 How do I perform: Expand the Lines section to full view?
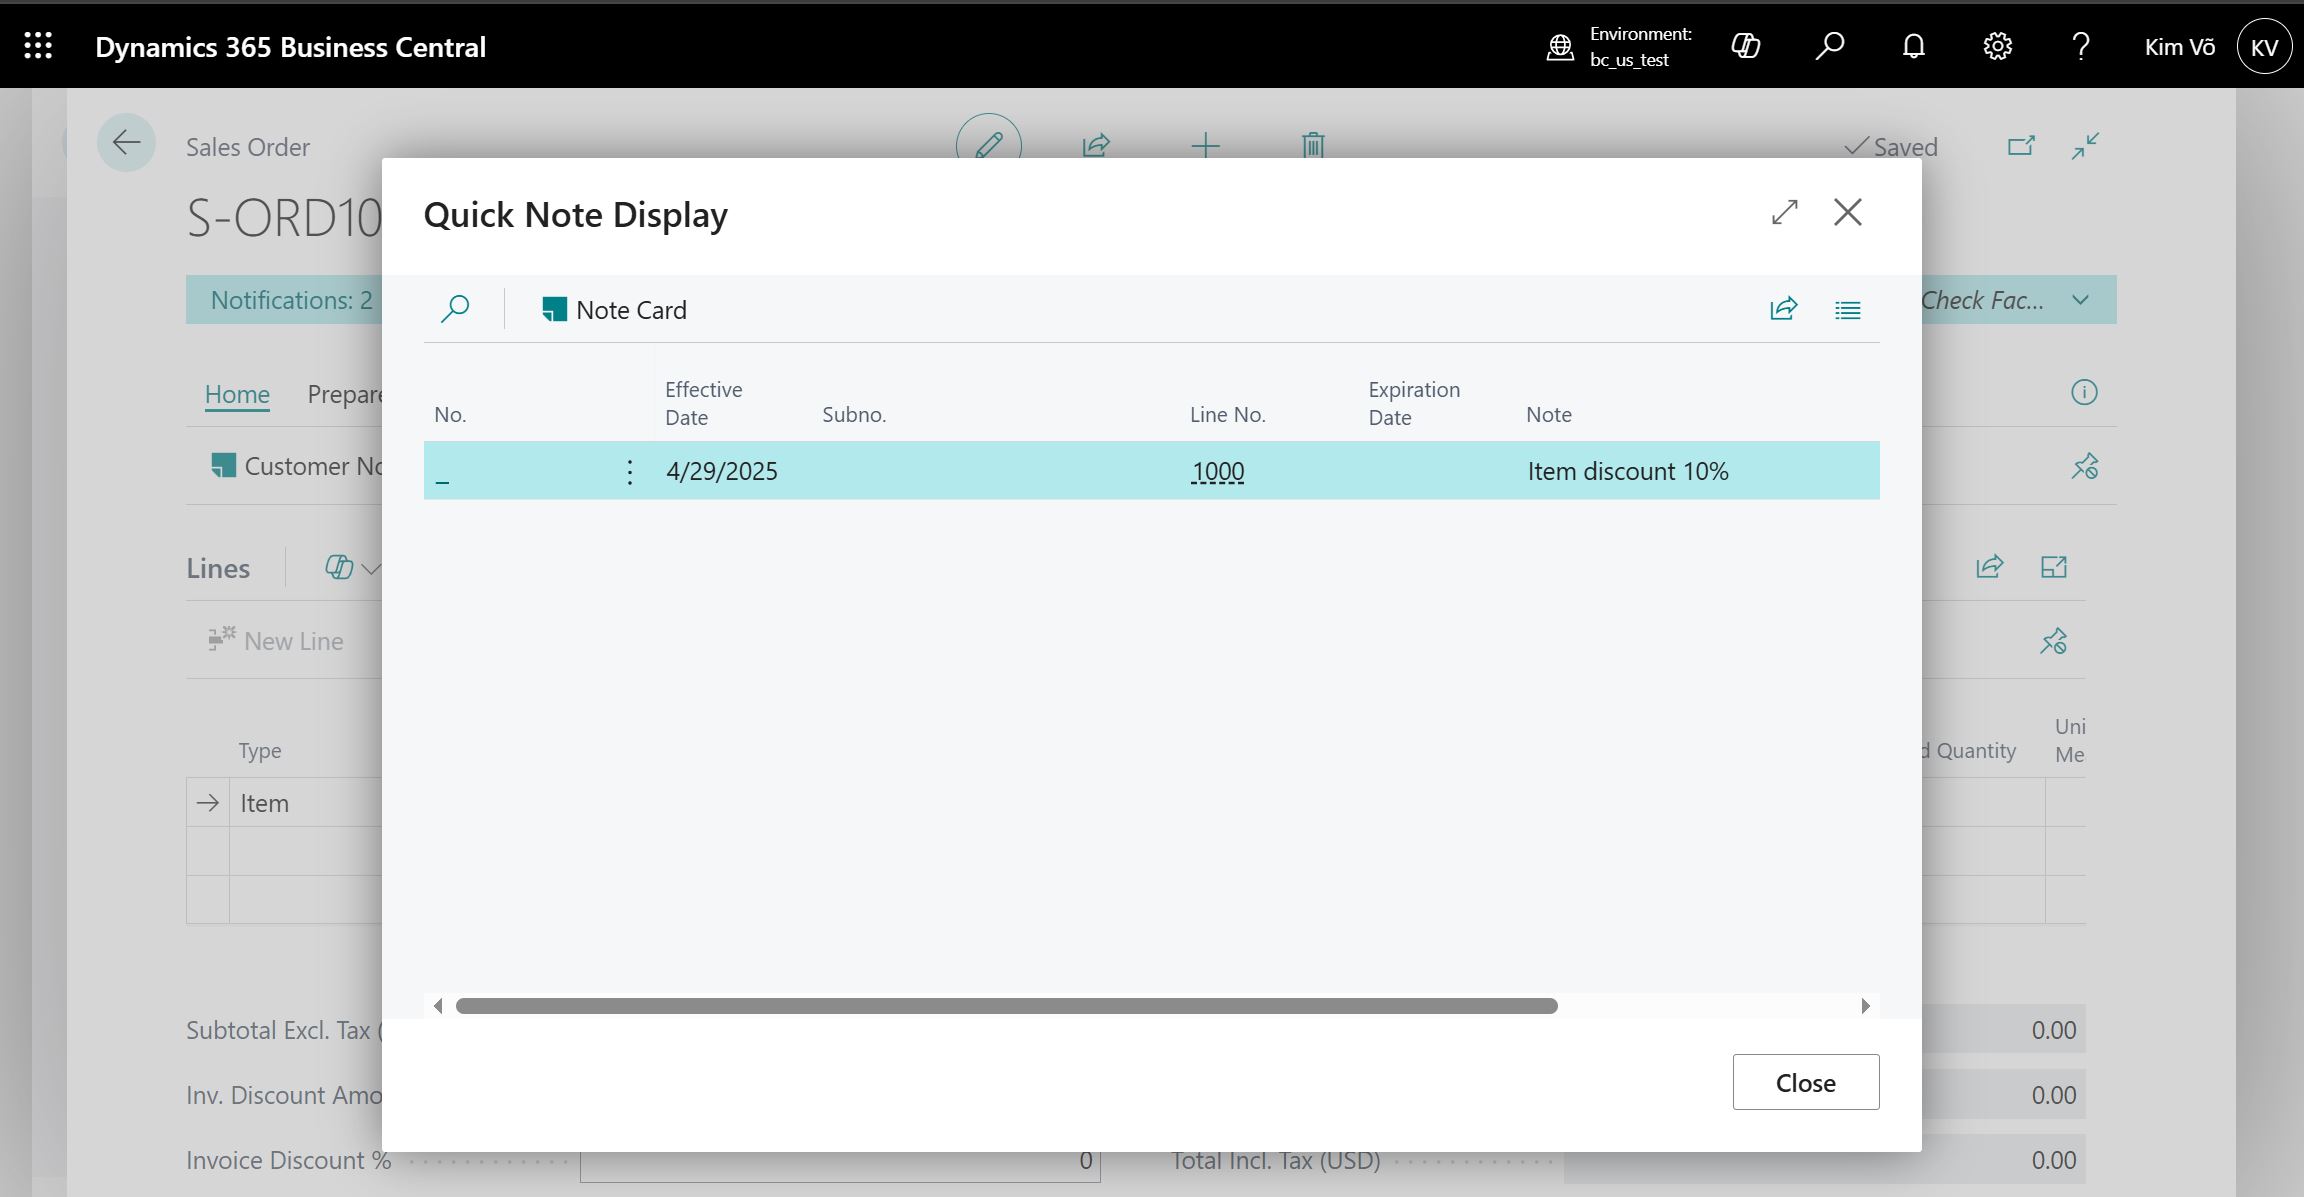(x=2054, y=567)
